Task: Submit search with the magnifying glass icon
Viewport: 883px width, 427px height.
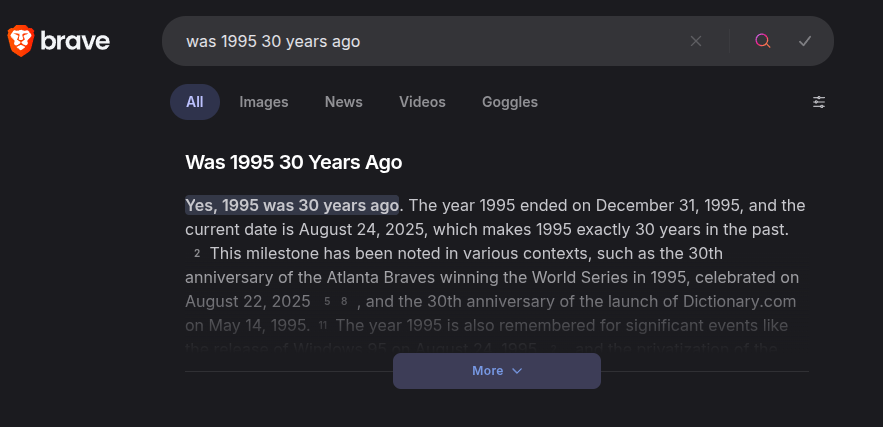Action: (x=763, y=41)
